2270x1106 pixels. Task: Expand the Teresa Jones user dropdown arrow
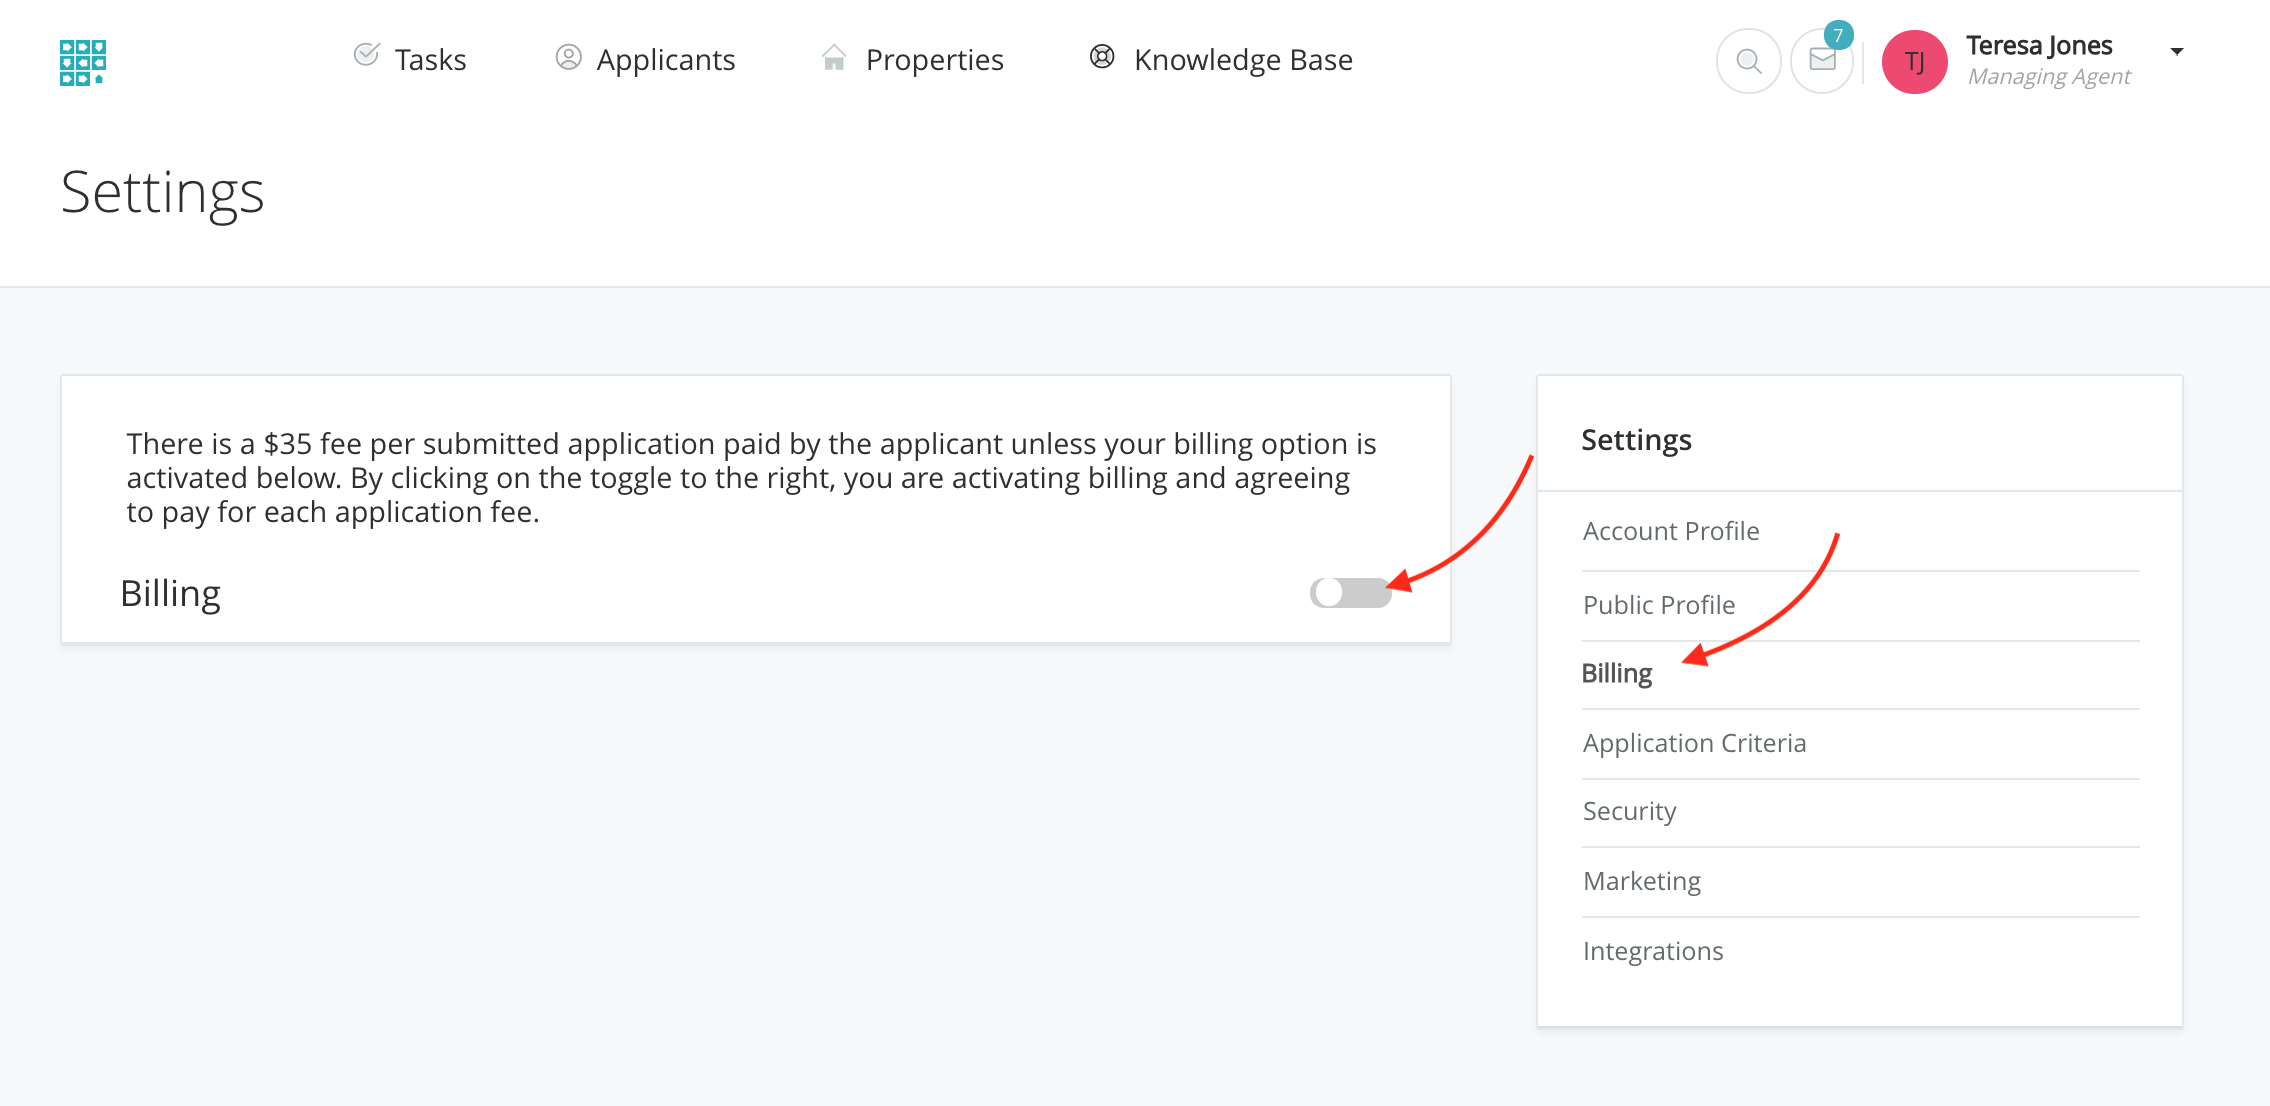pos(2177,51)
